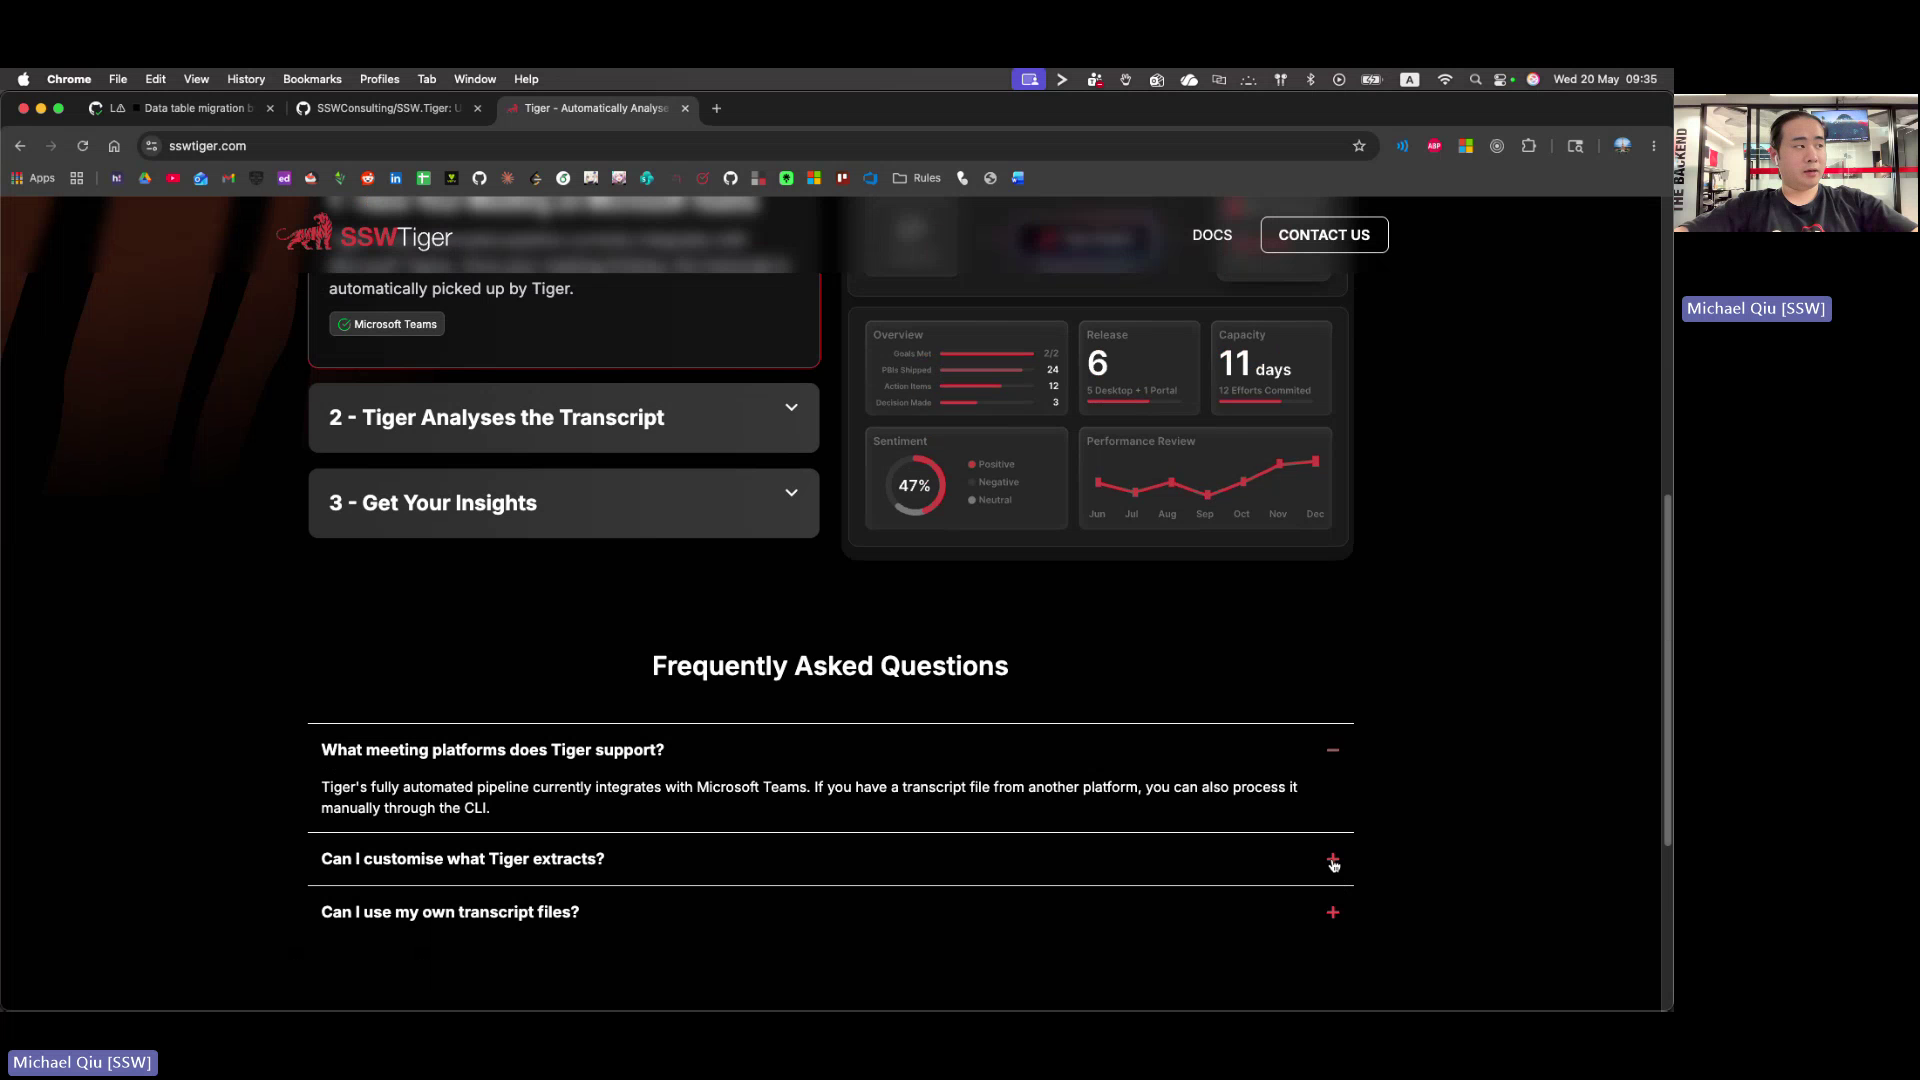Open the Chrome profile avatar
The width and height of the screenshot is (1920, 1080).
coord(1622,146)
